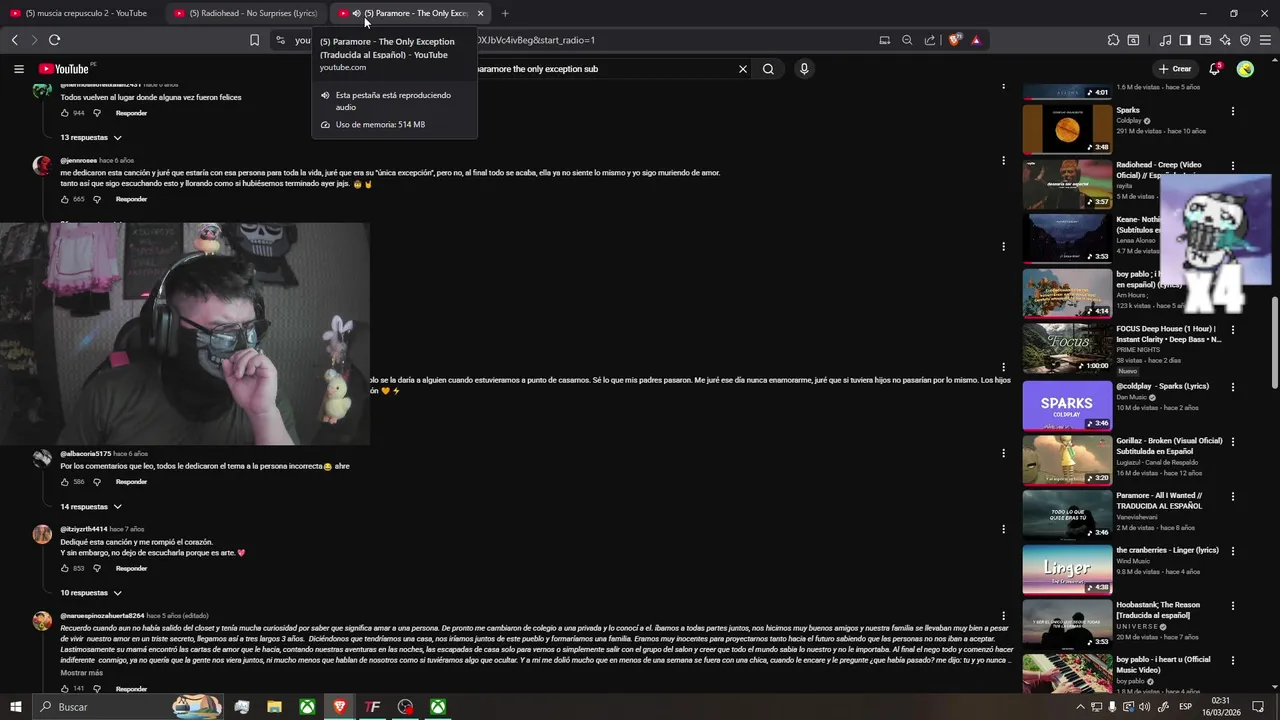Open the FOCUS Deep House thumbnail
The image size is (1280, 720).
(x=1067, y=346)
